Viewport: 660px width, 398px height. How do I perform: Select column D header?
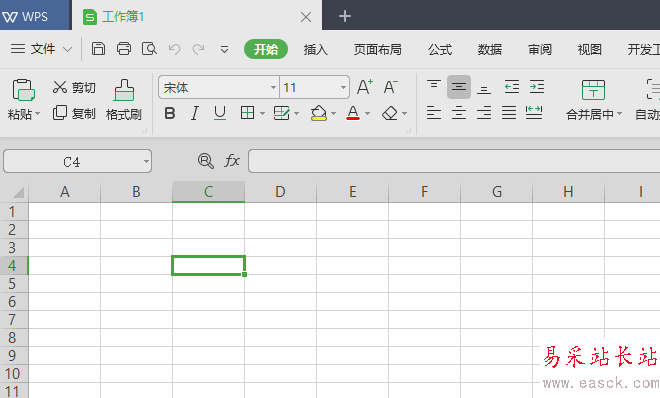click(x=280, y=192)
